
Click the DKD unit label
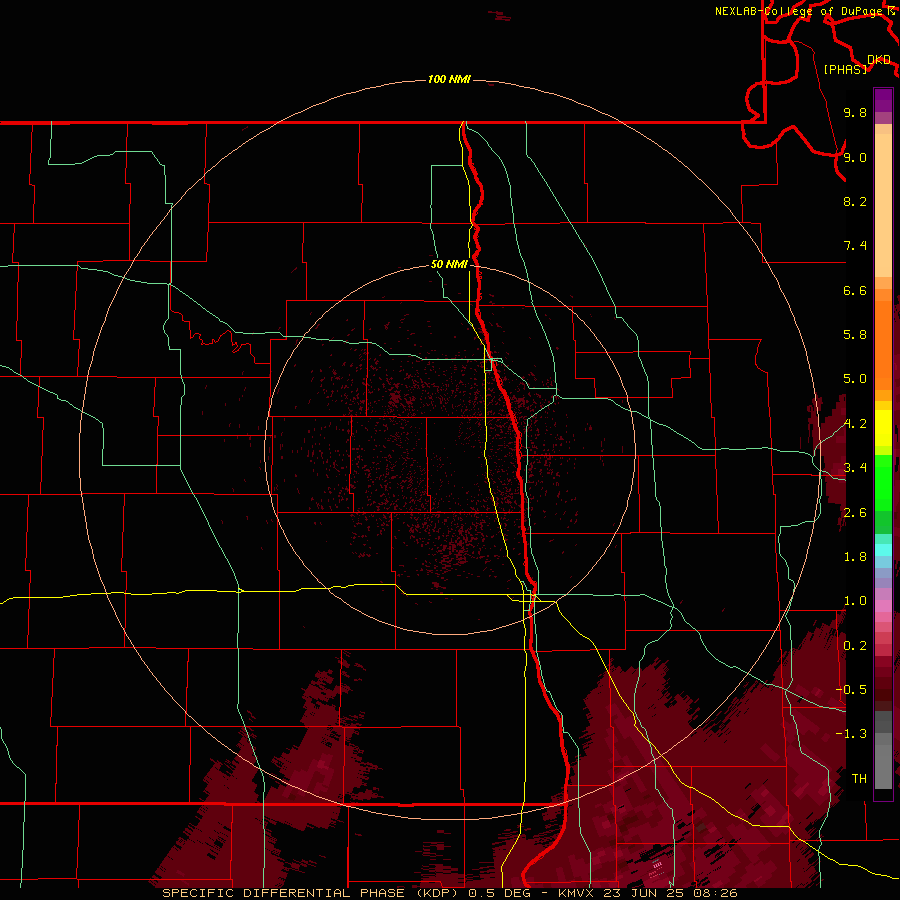pos(878,59)
